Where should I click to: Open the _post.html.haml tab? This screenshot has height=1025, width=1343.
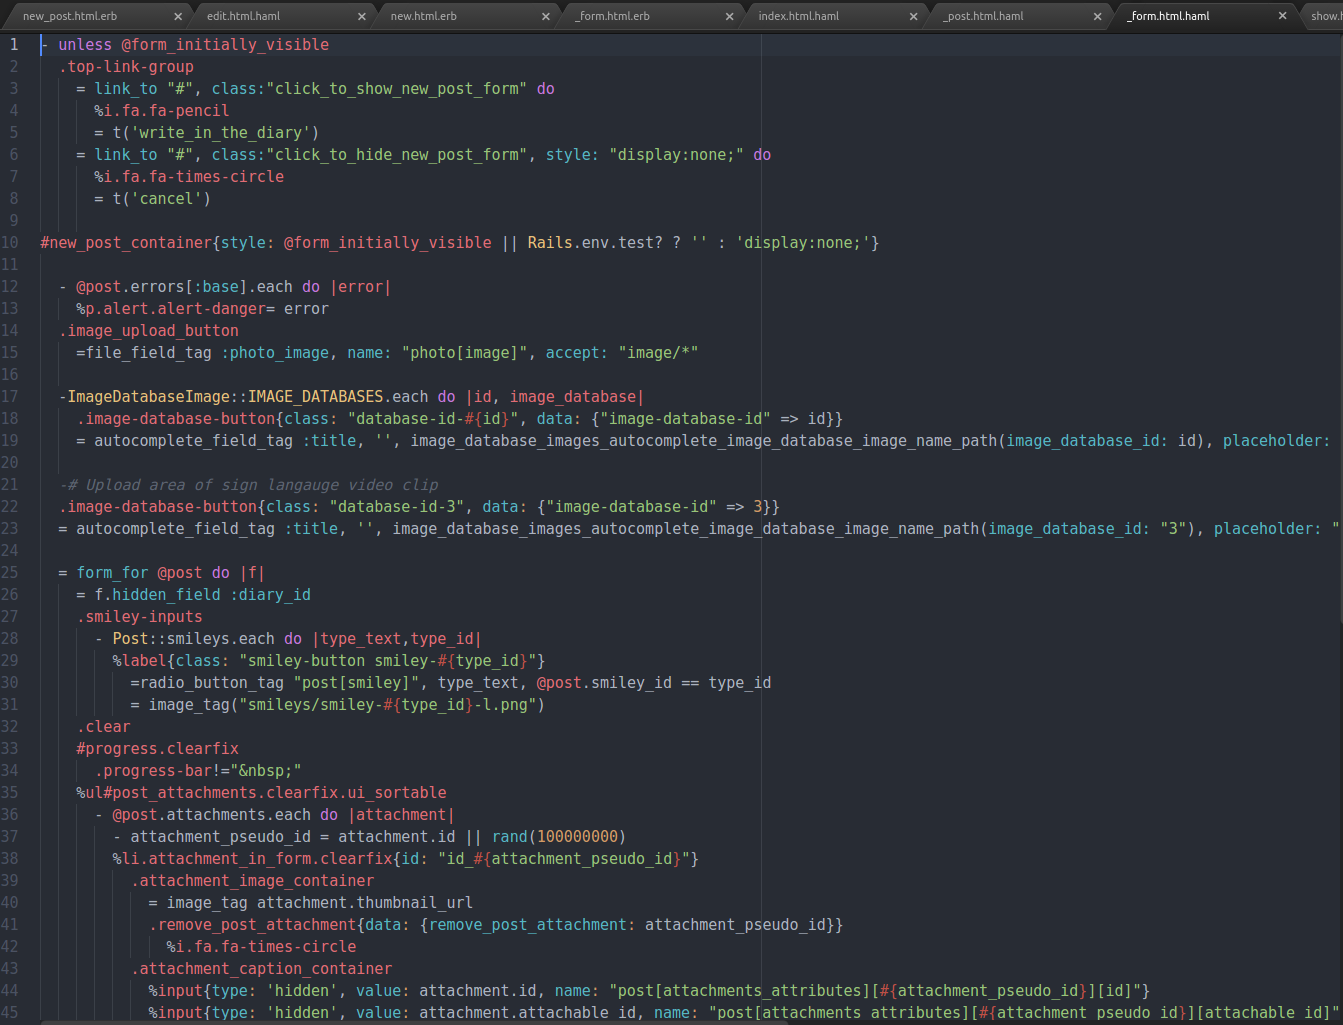[x=983, y=16]
